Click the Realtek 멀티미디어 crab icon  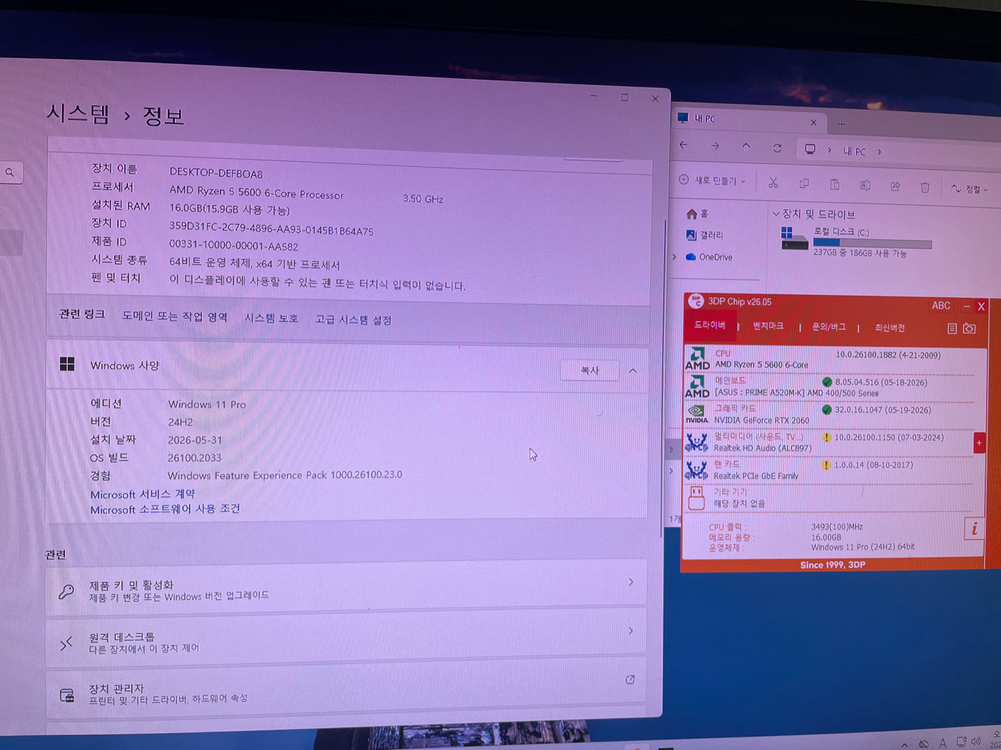696,442
